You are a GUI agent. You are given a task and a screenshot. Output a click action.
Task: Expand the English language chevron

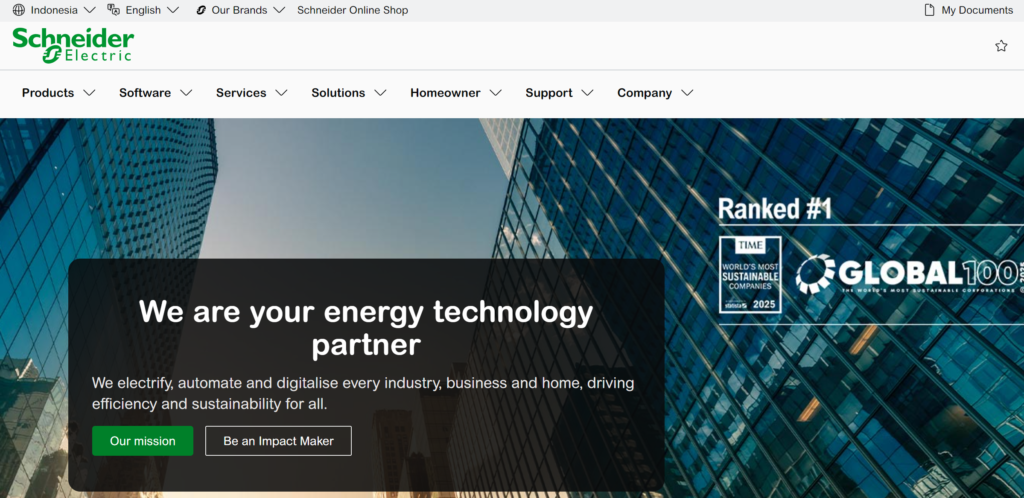(x=172, y=10)
